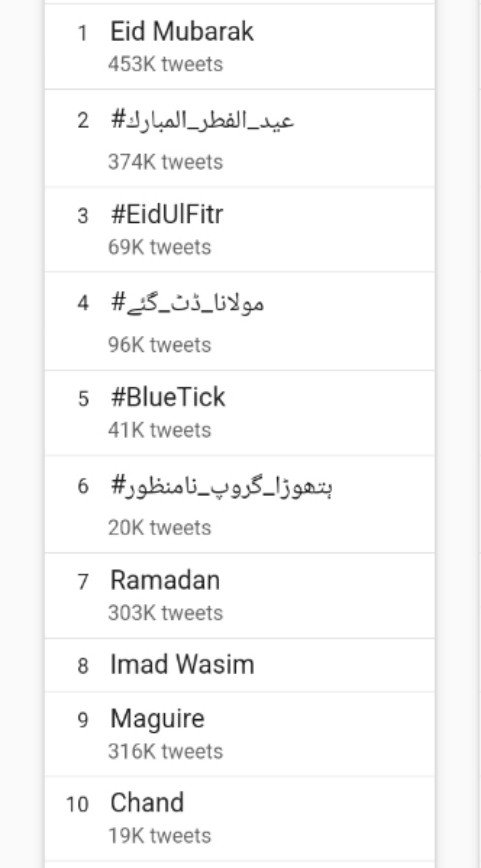Click the 96K tweets count
The width and height of the screenshot is (481, 868).
tap(159, 345)
